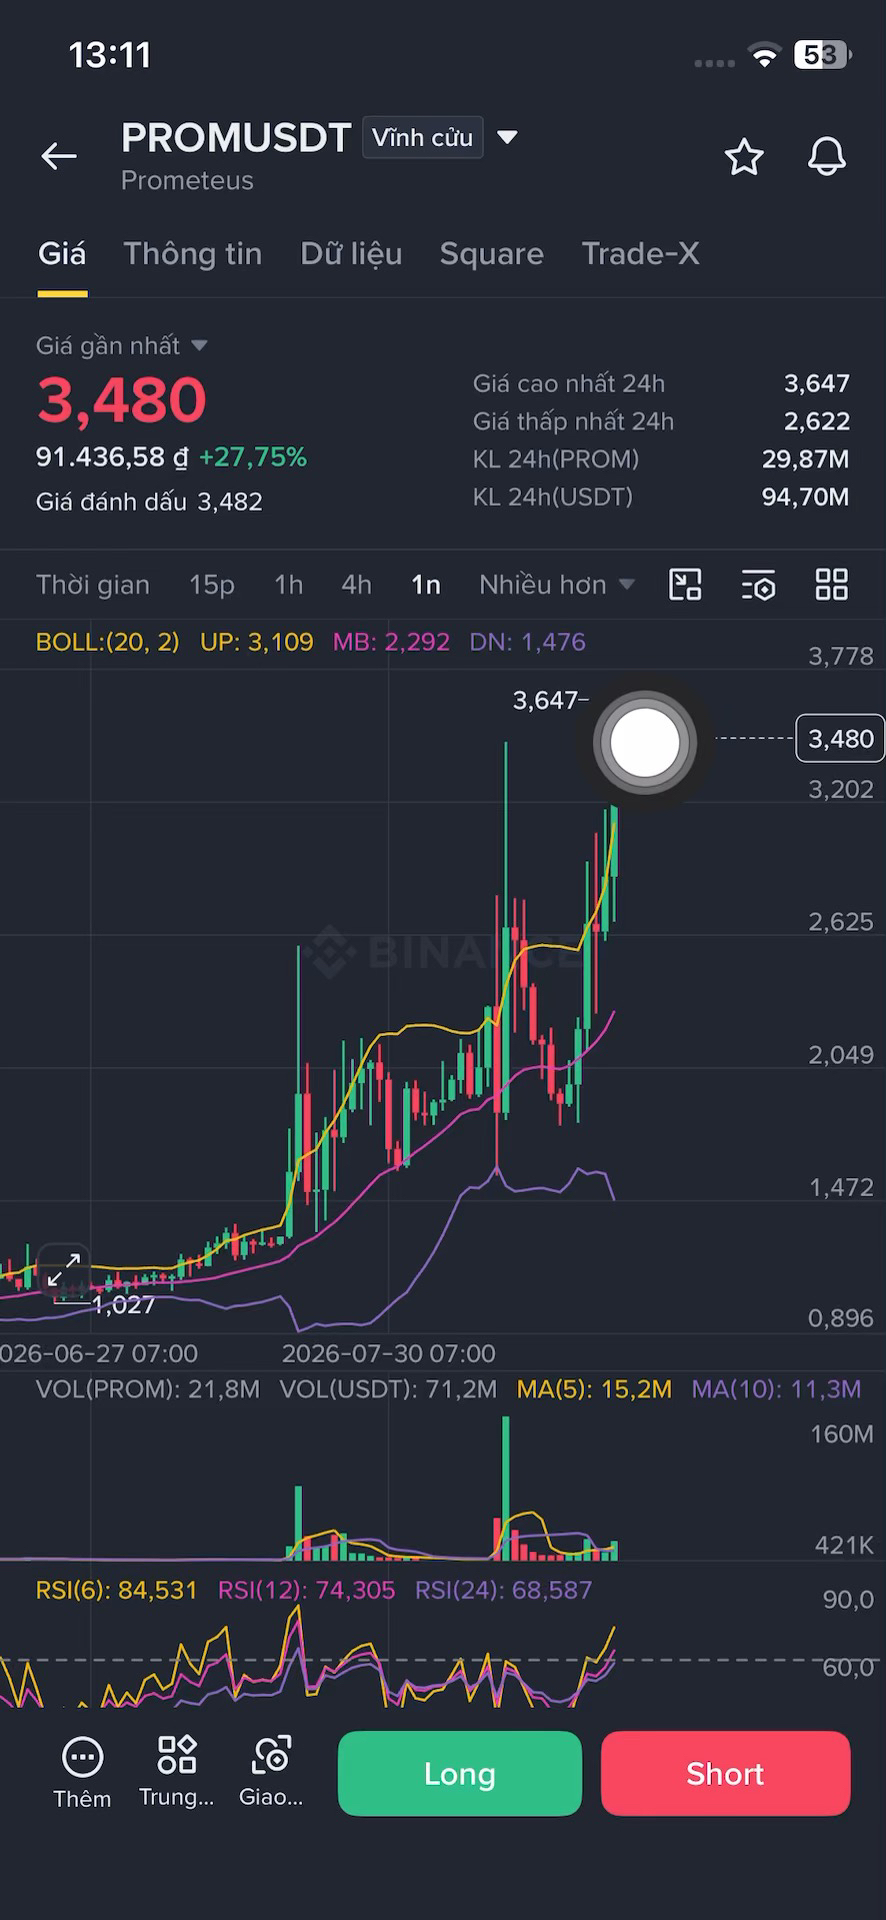
Task: Tap the MA(10): 11,3M volume label
Action: [777, 1389]
